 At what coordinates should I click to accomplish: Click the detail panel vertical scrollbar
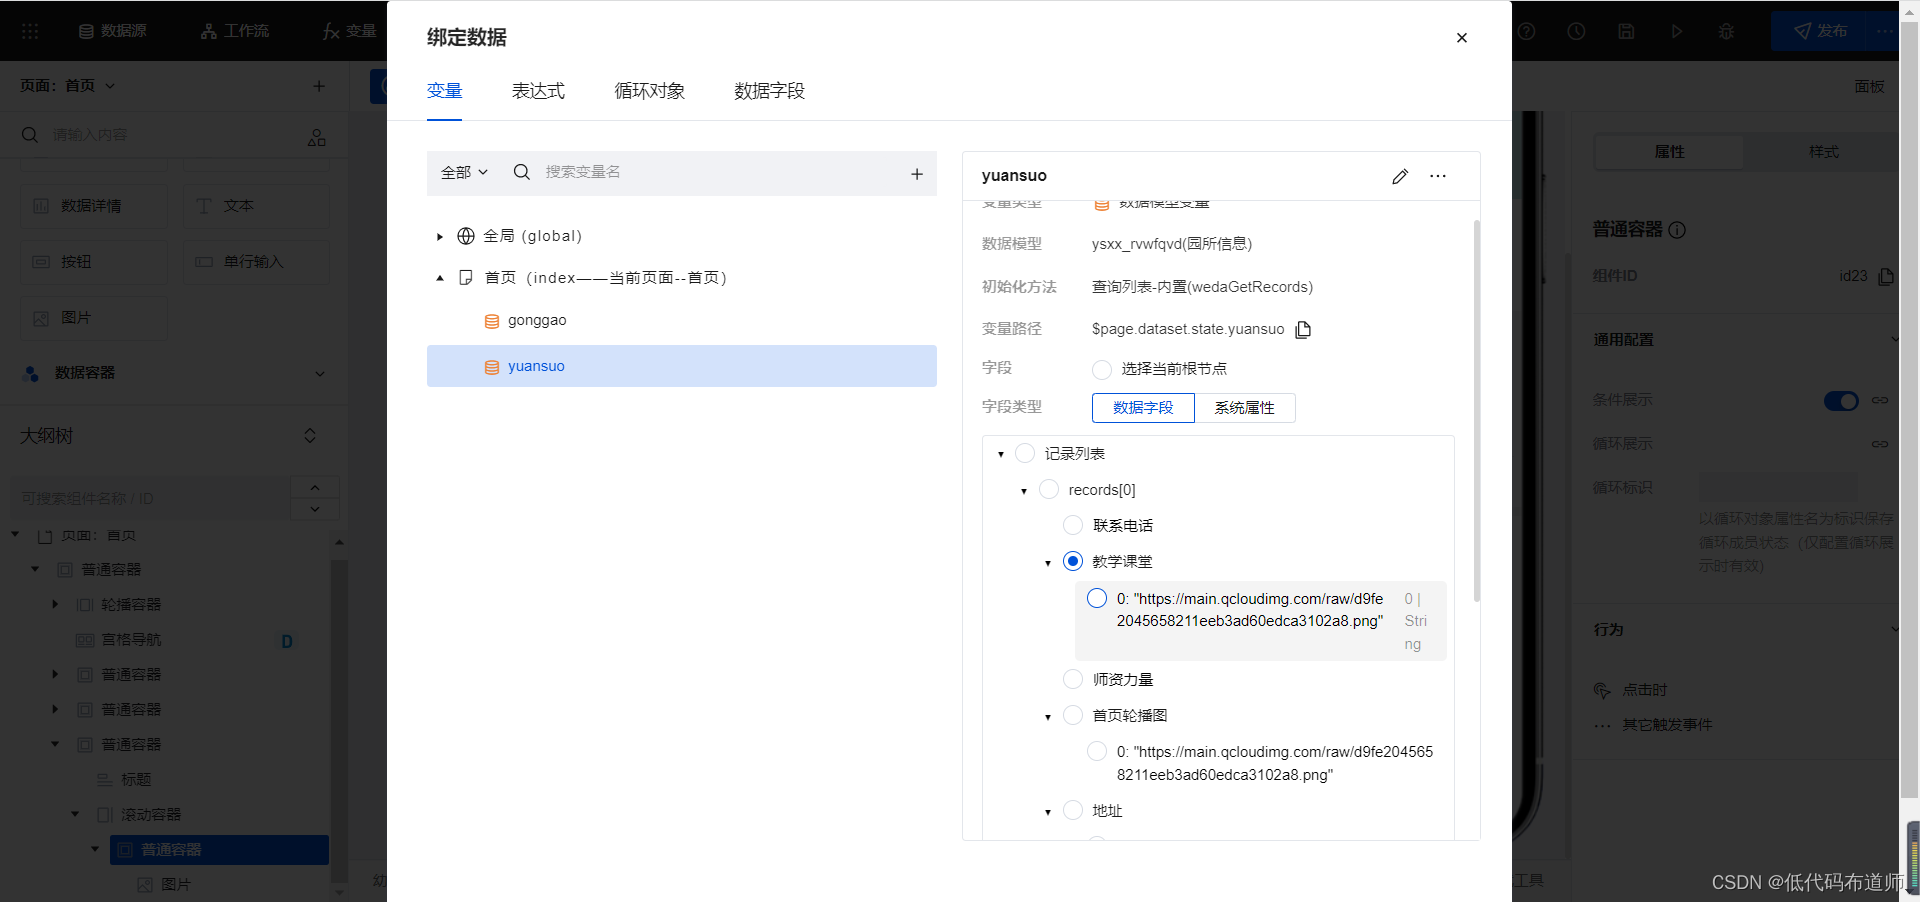tap(1476, 410)
